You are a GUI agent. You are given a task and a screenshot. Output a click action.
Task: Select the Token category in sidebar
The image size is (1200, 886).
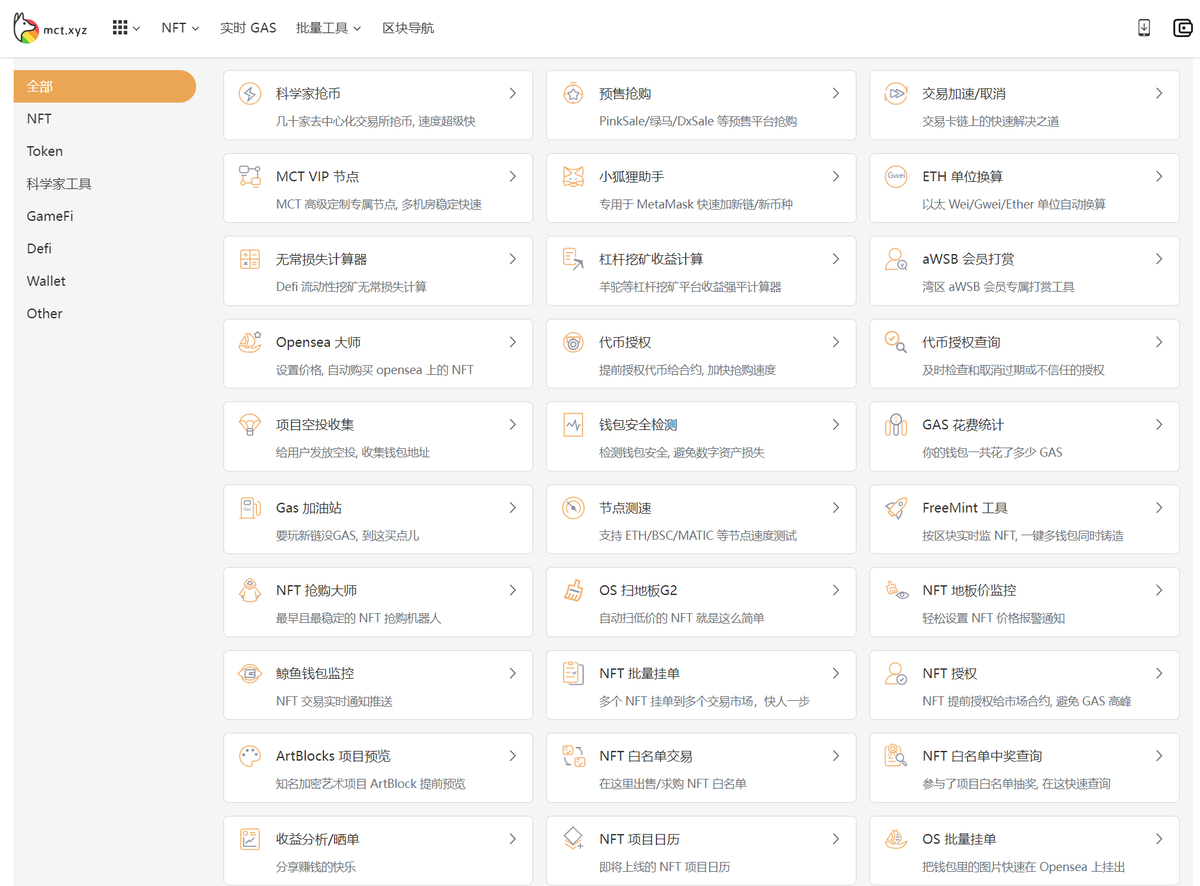tap(45, 151)
